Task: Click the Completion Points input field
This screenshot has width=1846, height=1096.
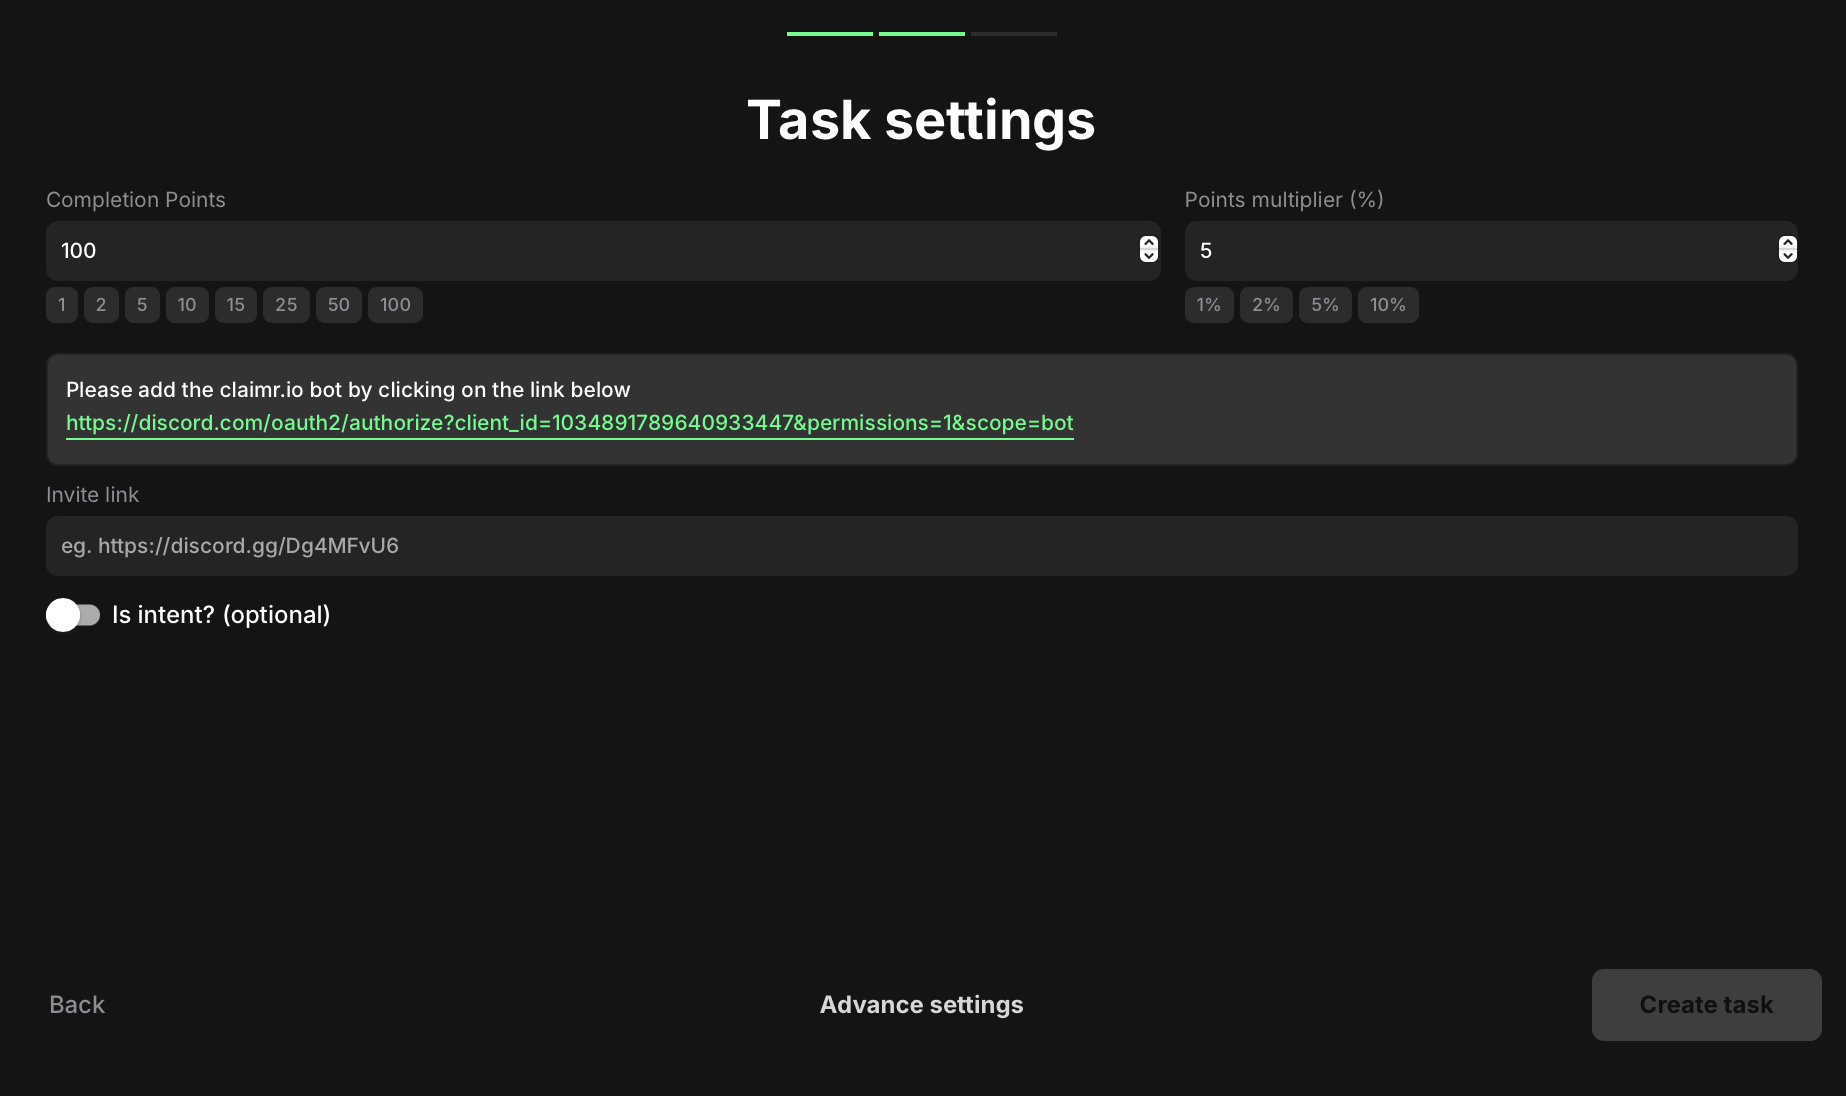Action: pyautogui.click(x=590, y=251)
